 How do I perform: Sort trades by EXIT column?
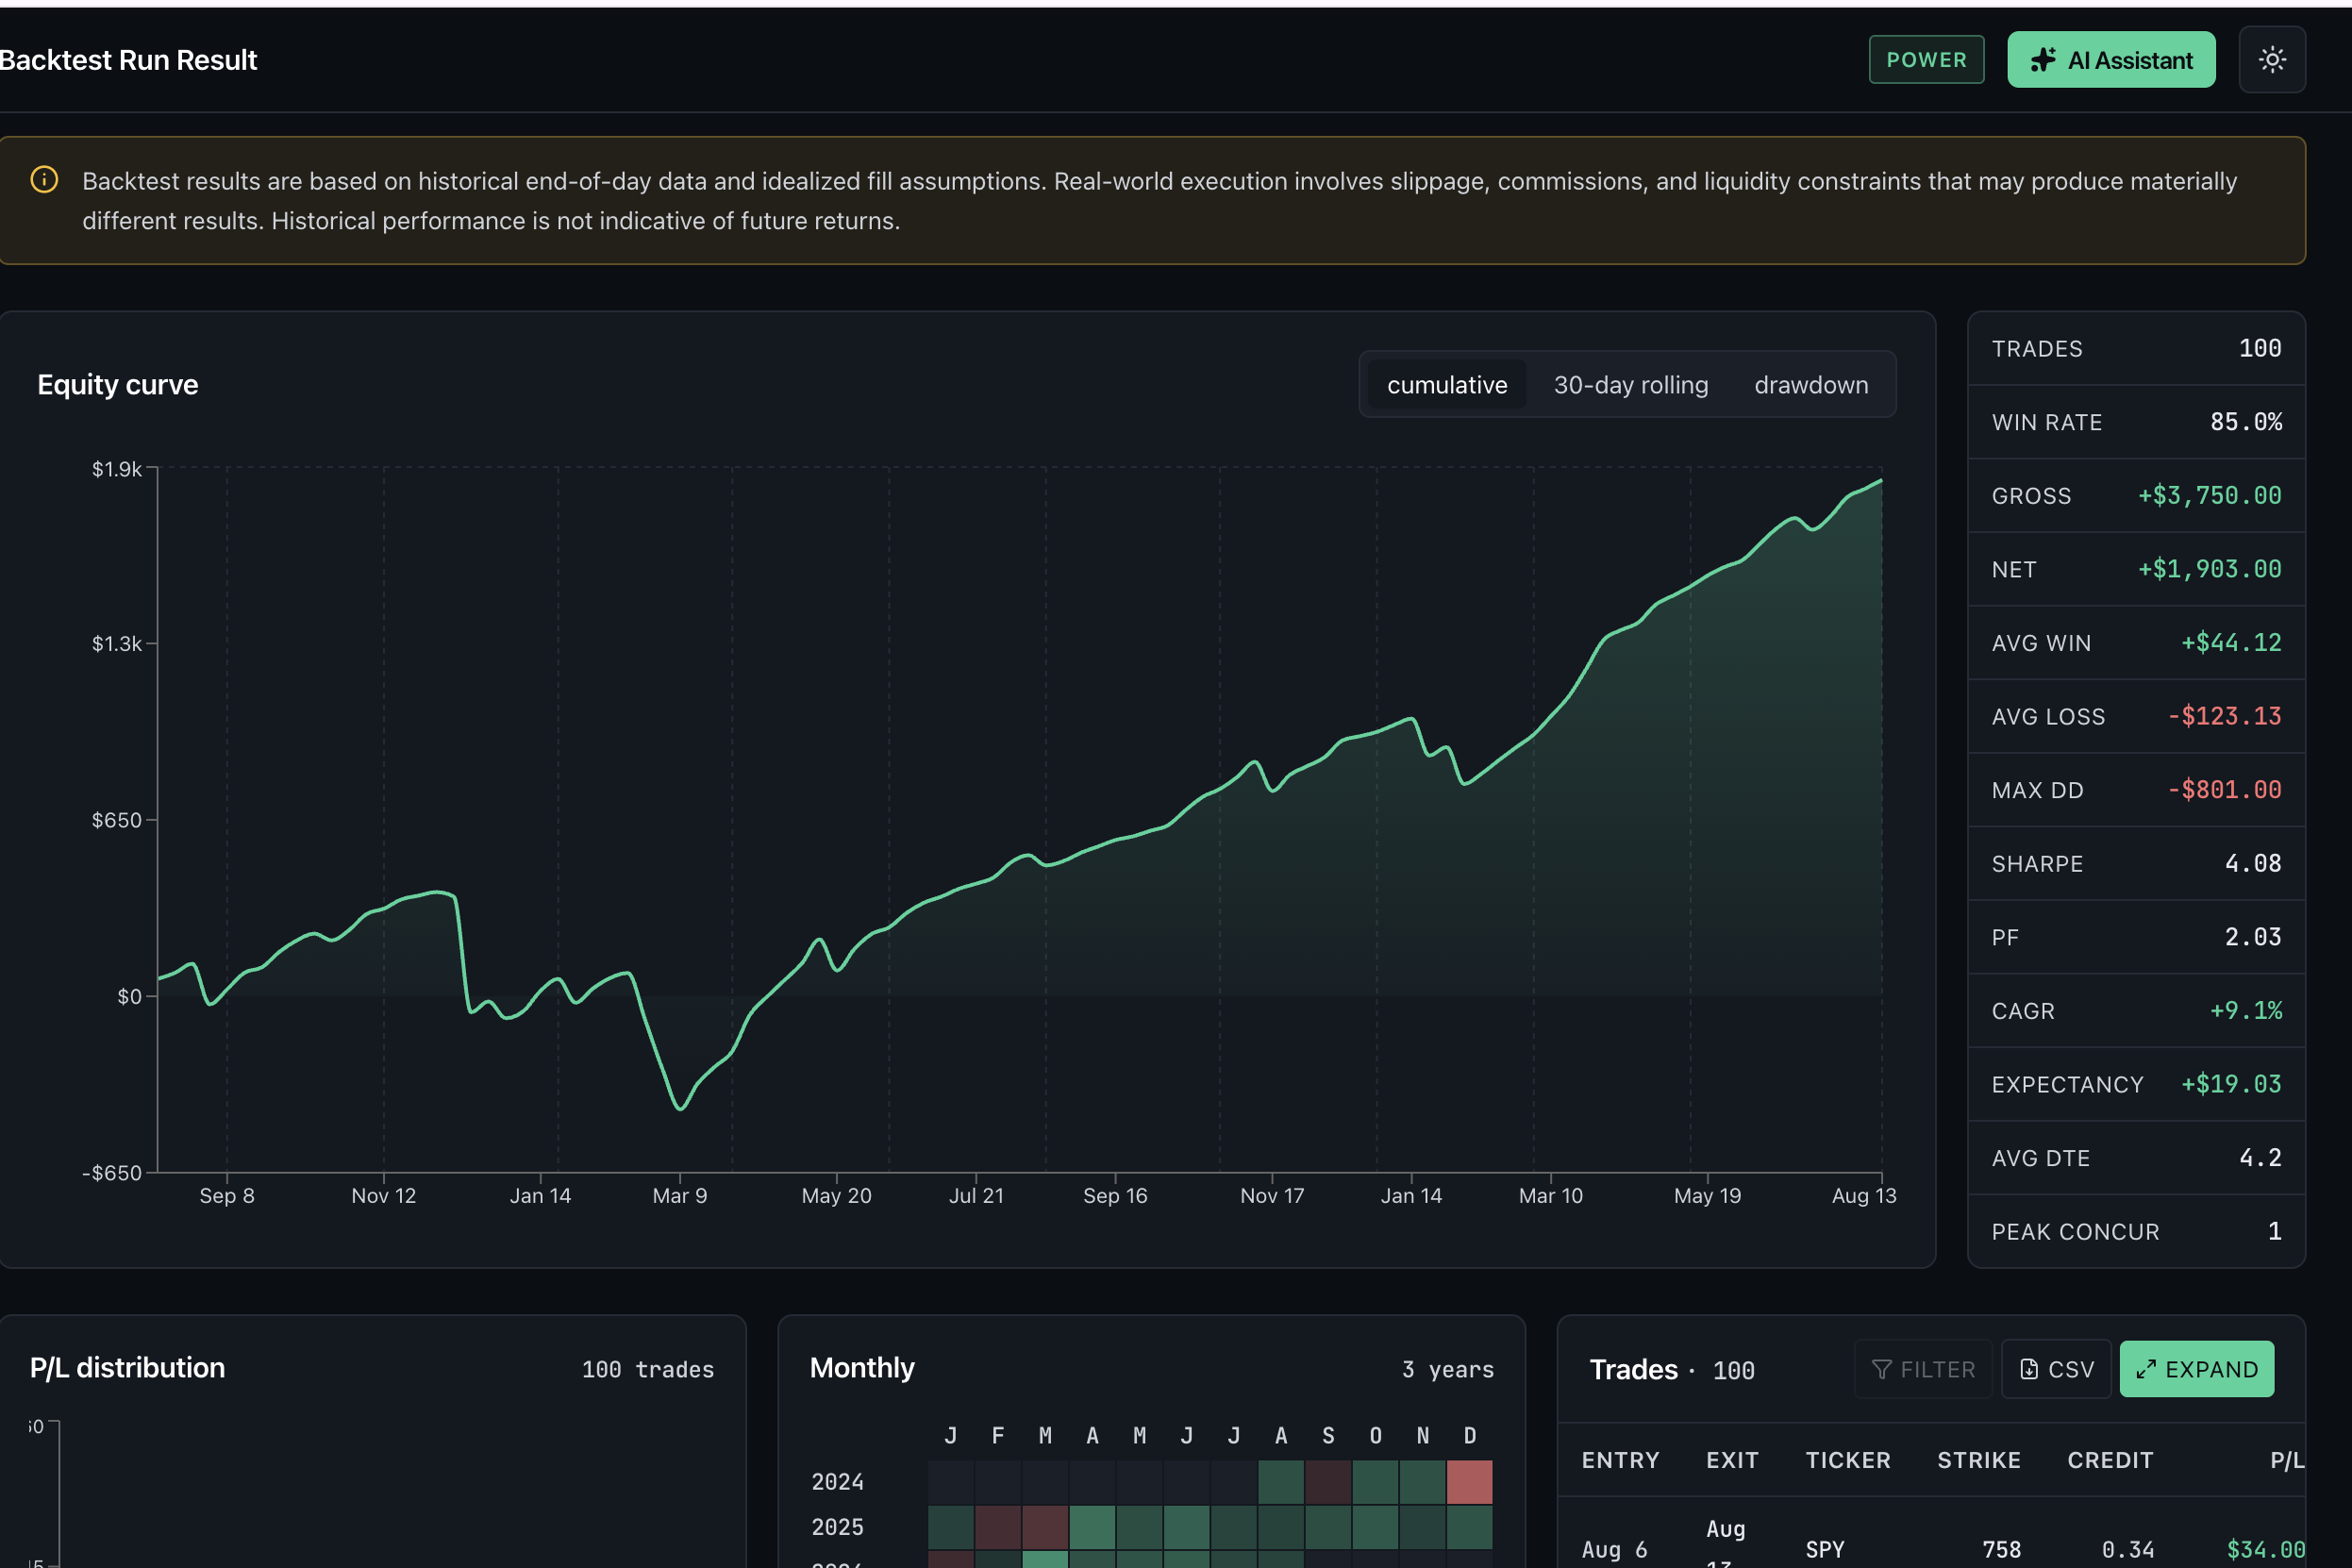point(1732,1460)
